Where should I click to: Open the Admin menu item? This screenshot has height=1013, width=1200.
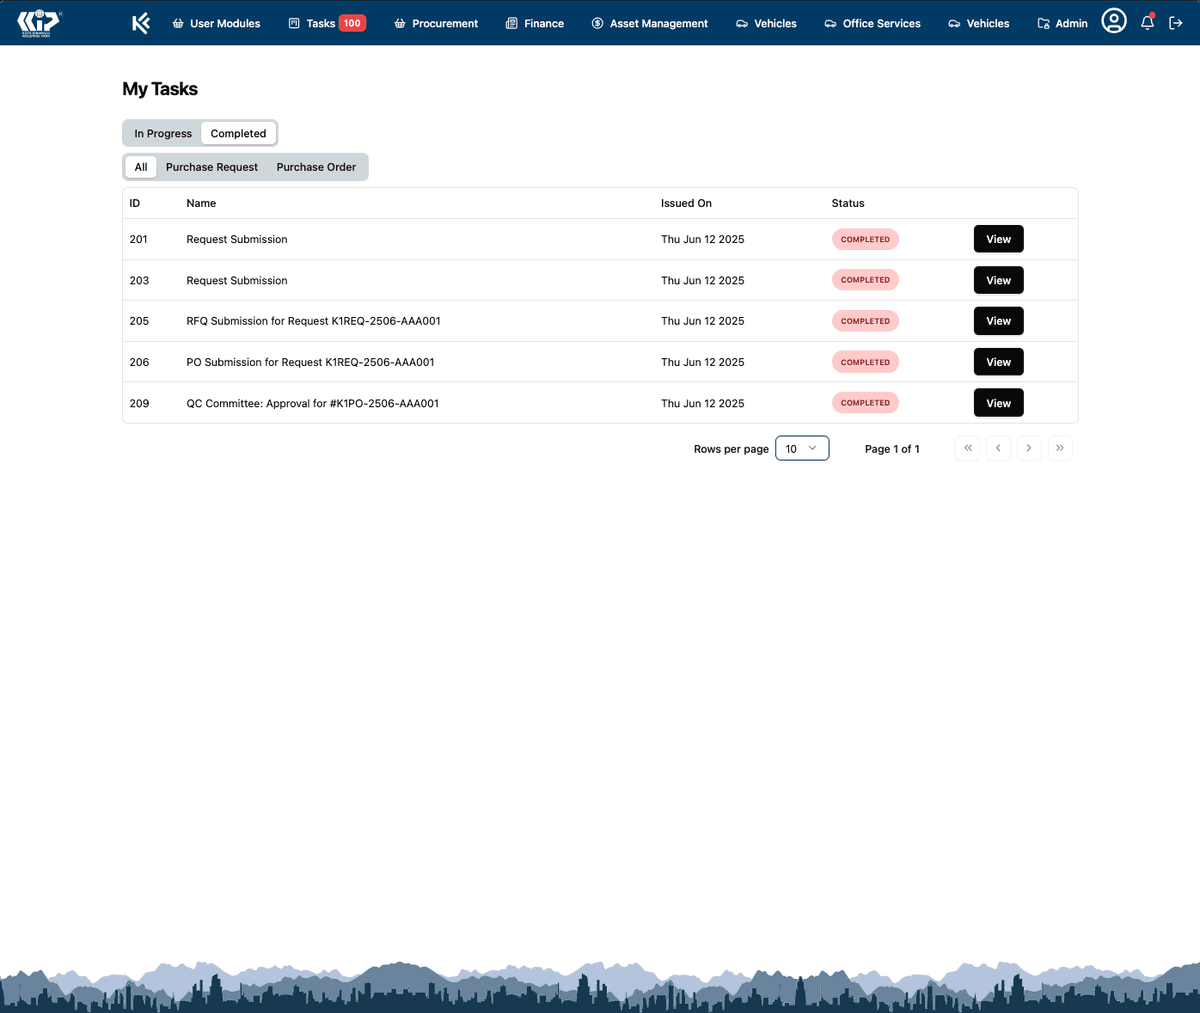coord(1062,23)
